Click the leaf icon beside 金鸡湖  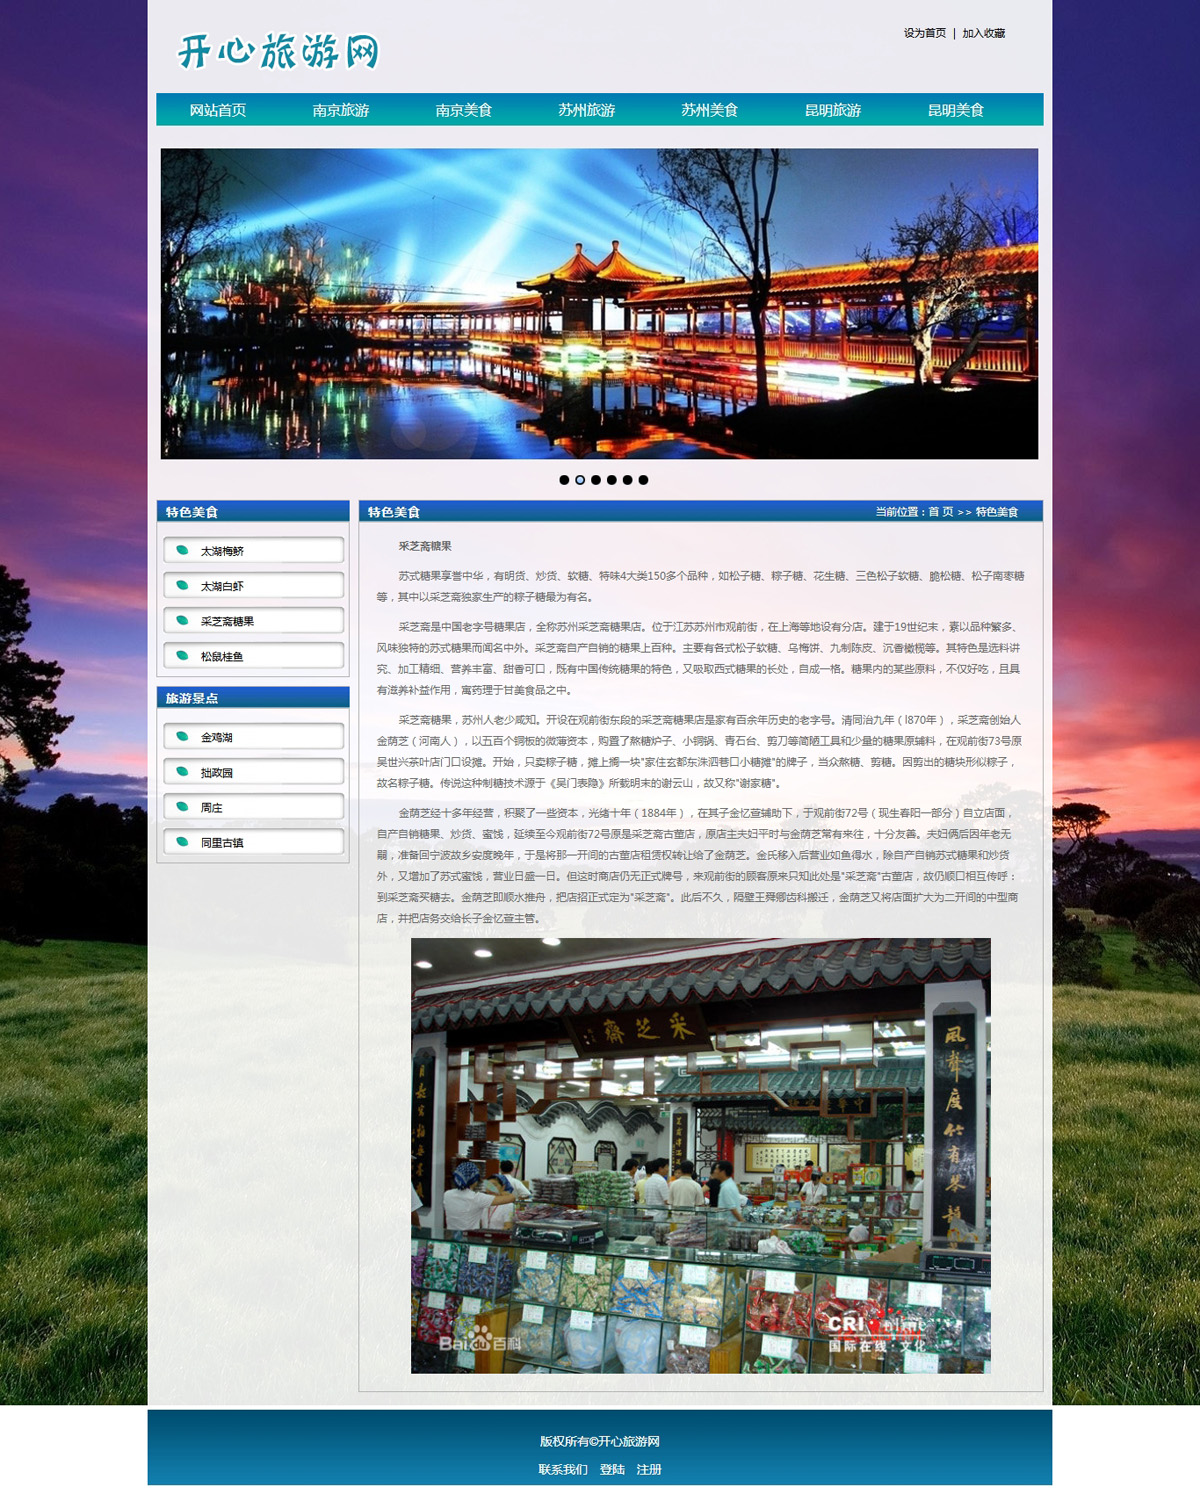[182, 736]
